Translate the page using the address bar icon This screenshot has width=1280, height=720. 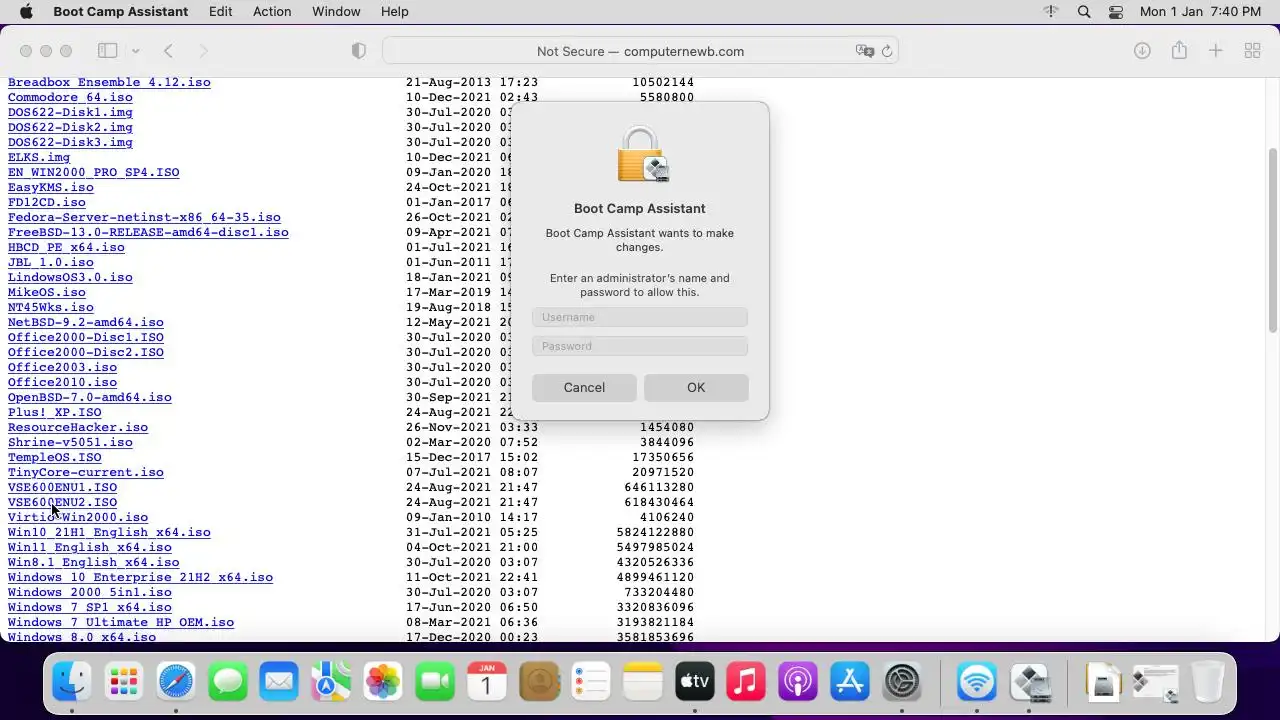[865, 51]
